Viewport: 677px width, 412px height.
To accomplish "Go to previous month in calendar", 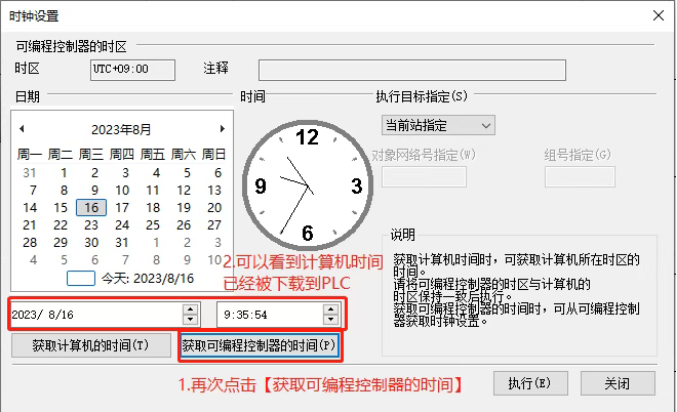I will point(22,129).
